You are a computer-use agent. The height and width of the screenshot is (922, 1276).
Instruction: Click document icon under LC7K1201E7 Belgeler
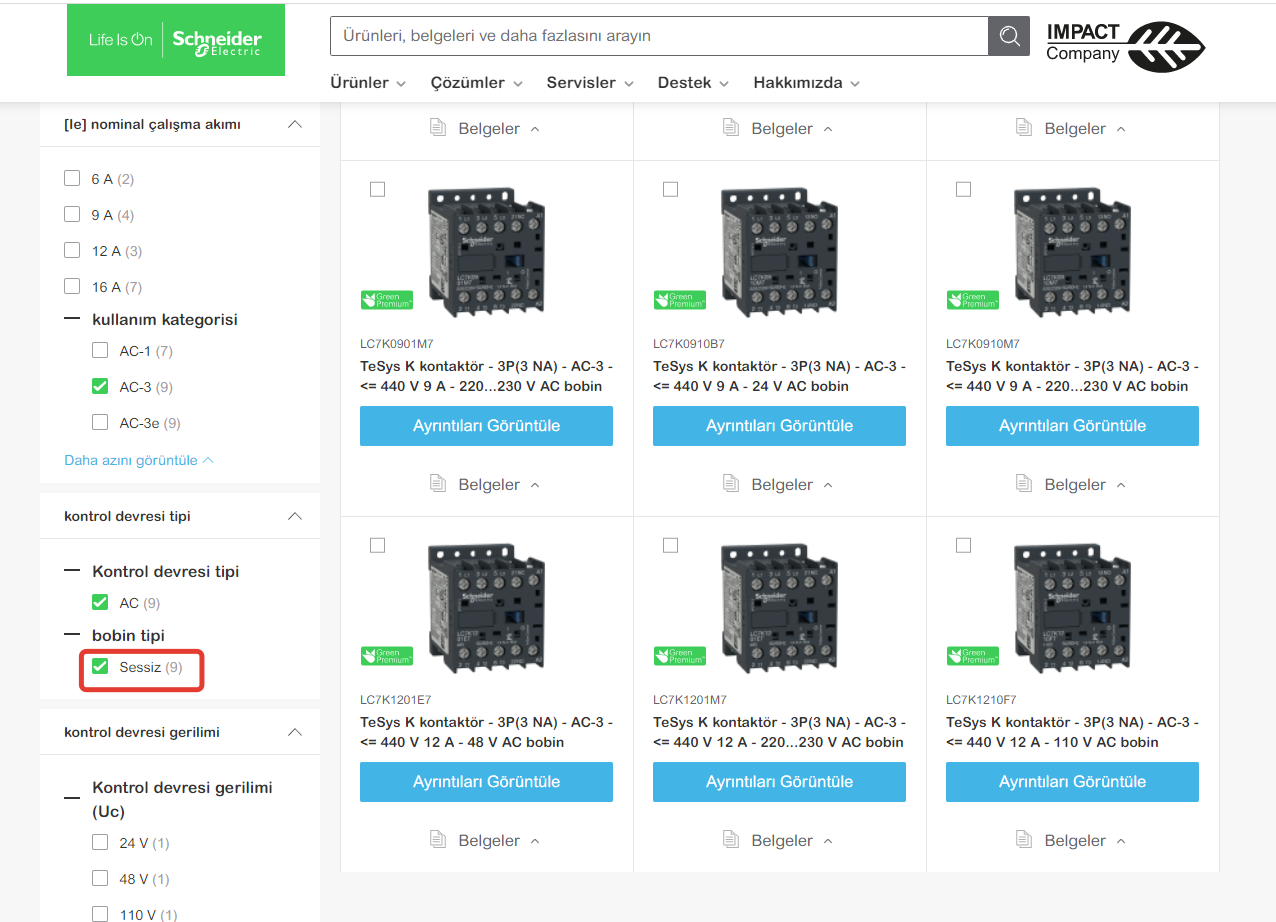click(x=437, y=840)
